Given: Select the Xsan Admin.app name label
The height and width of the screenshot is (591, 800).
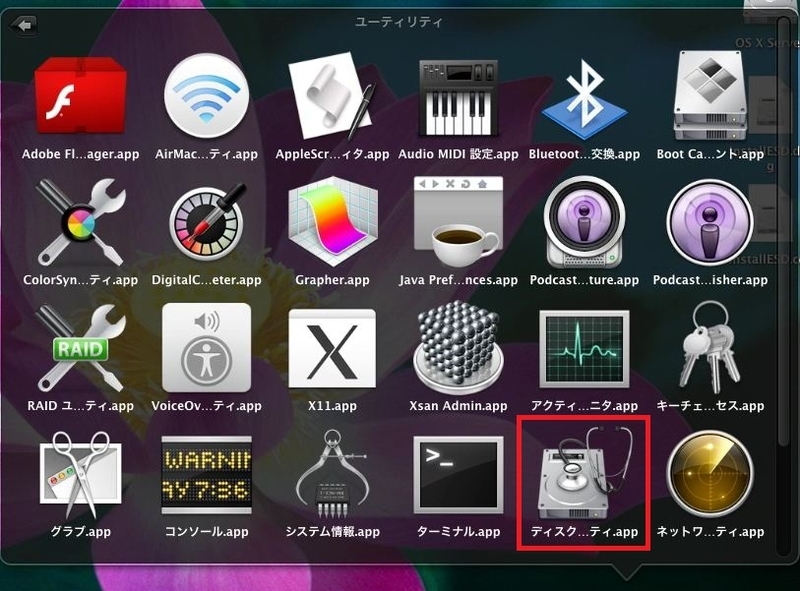Looking at the screenshot, I should (458, 406).
